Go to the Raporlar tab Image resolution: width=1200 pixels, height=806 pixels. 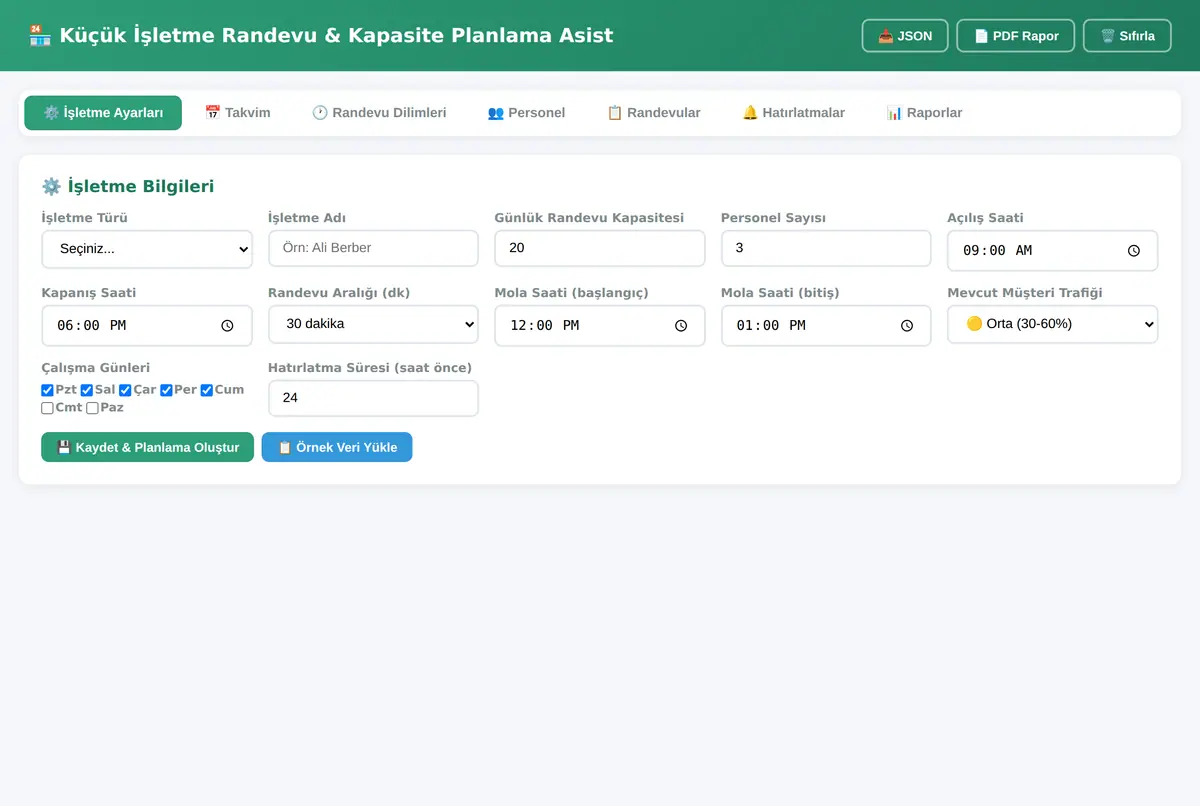924,113
